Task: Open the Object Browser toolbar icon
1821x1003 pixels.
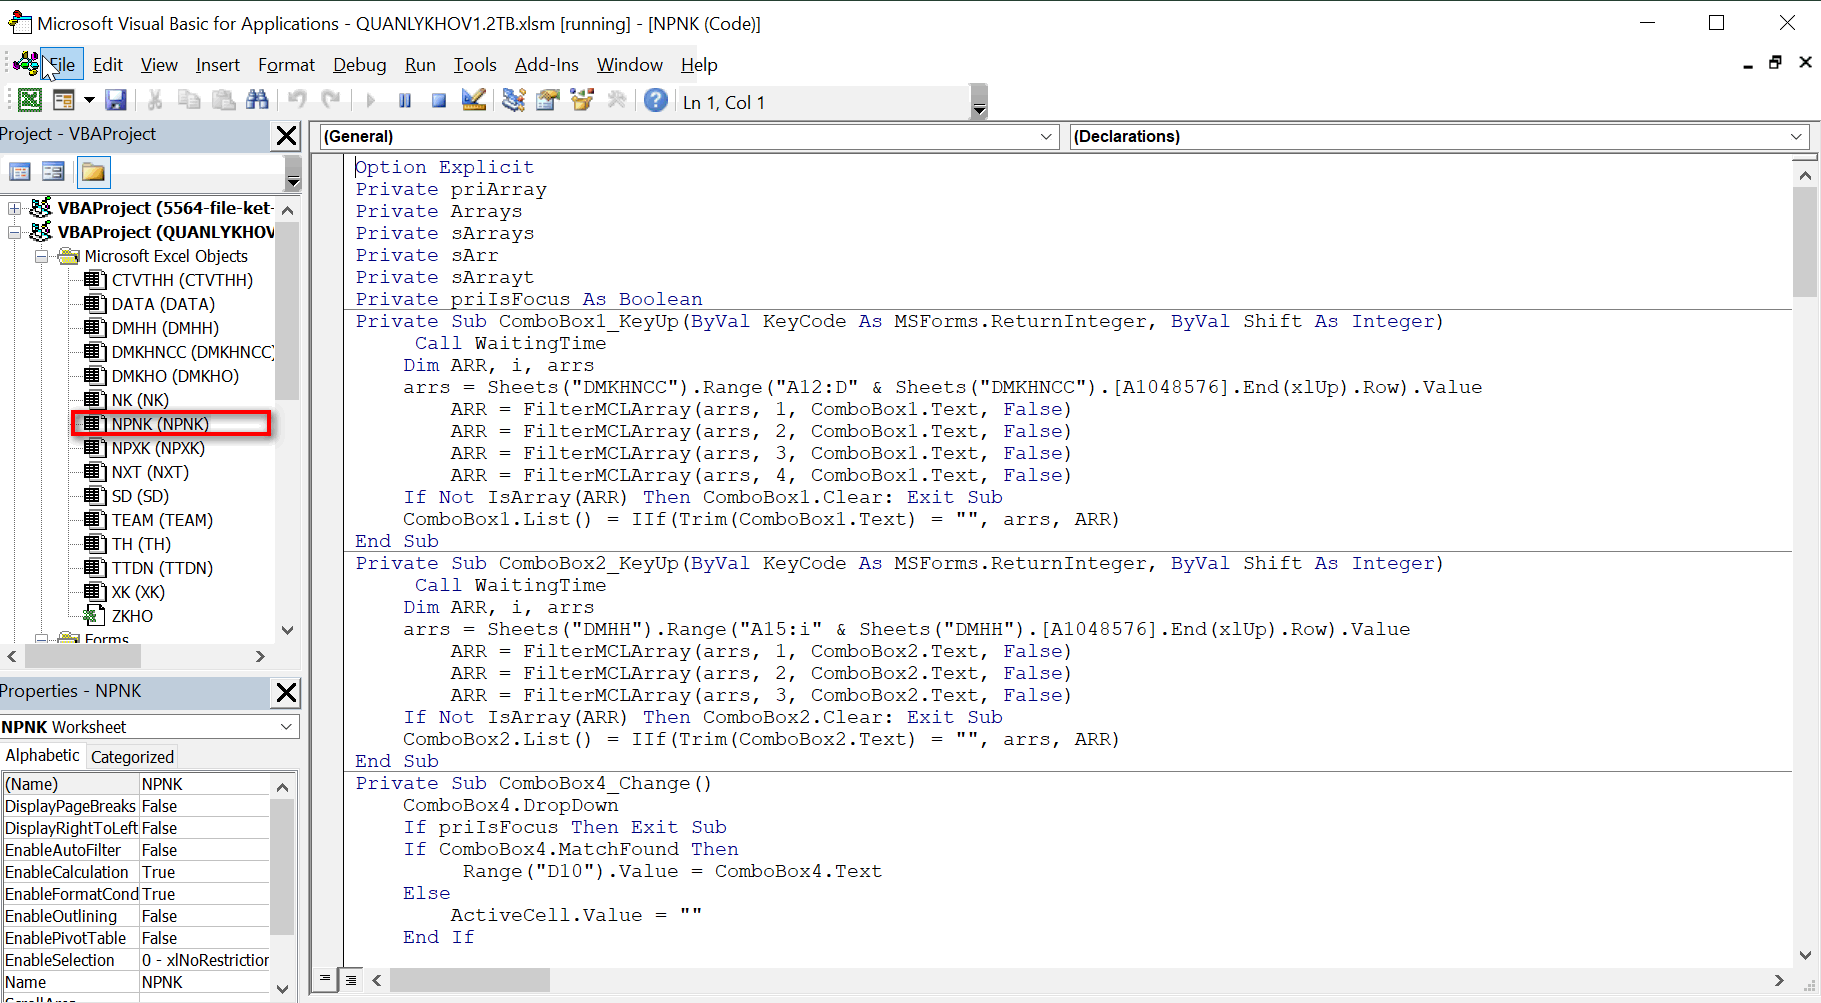Action: coord(582,100)
